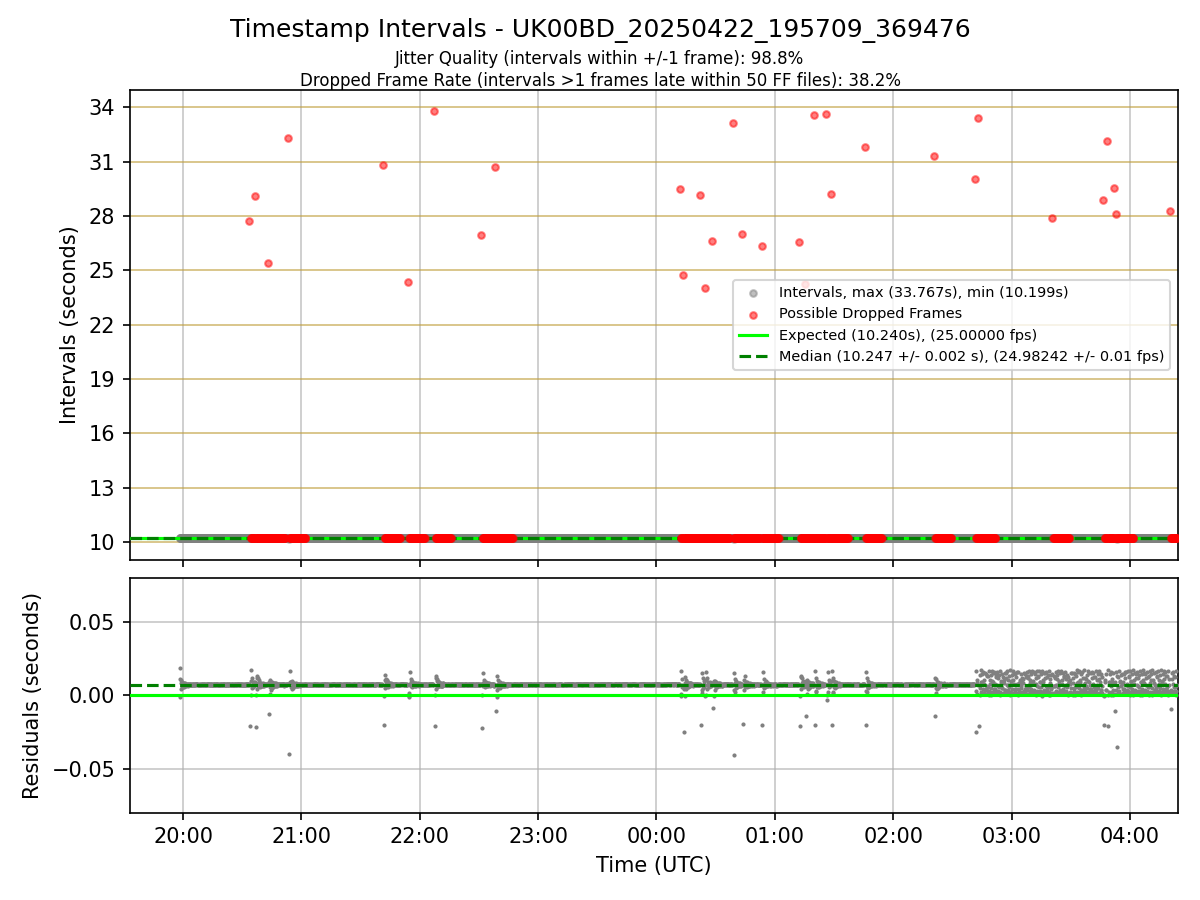Click x-axis tick label '20:00'
This screenshot has height=900, width=1200.
tap(182, 834)
